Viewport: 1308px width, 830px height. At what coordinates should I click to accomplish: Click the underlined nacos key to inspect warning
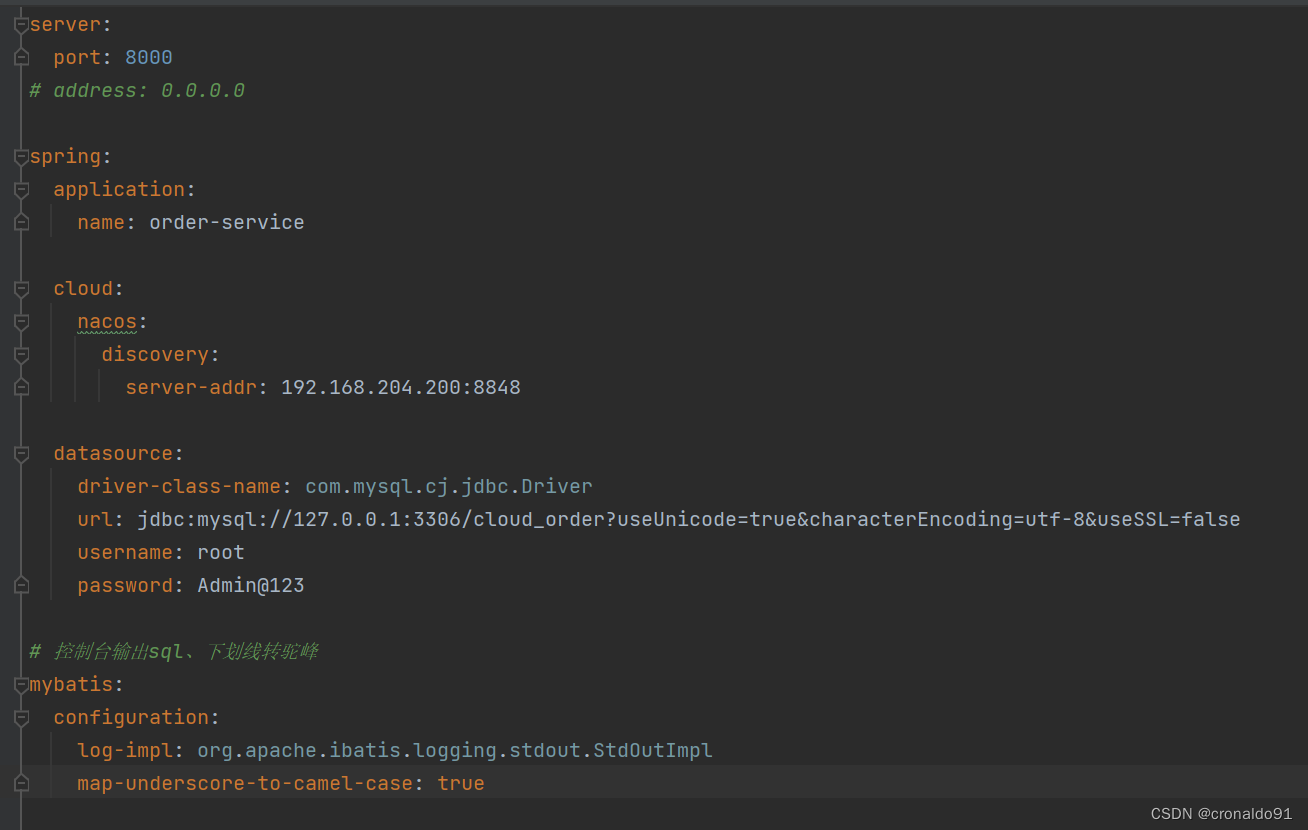[107, 321]
